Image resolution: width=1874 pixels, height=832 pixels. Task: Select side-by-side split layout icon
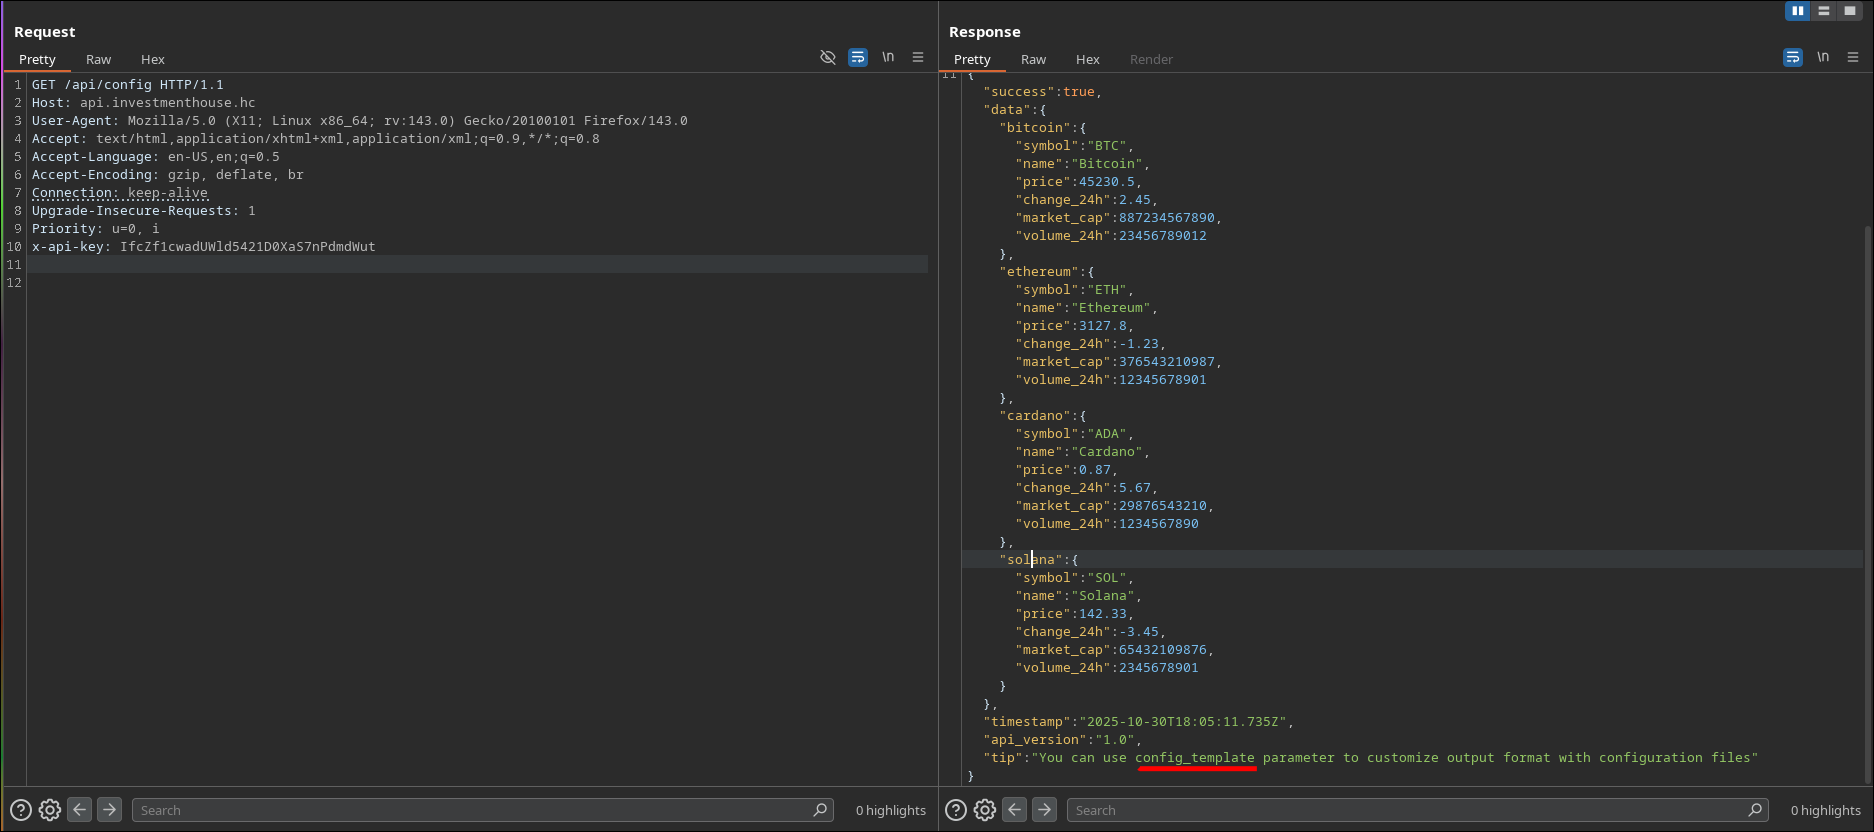[1798, 11]
